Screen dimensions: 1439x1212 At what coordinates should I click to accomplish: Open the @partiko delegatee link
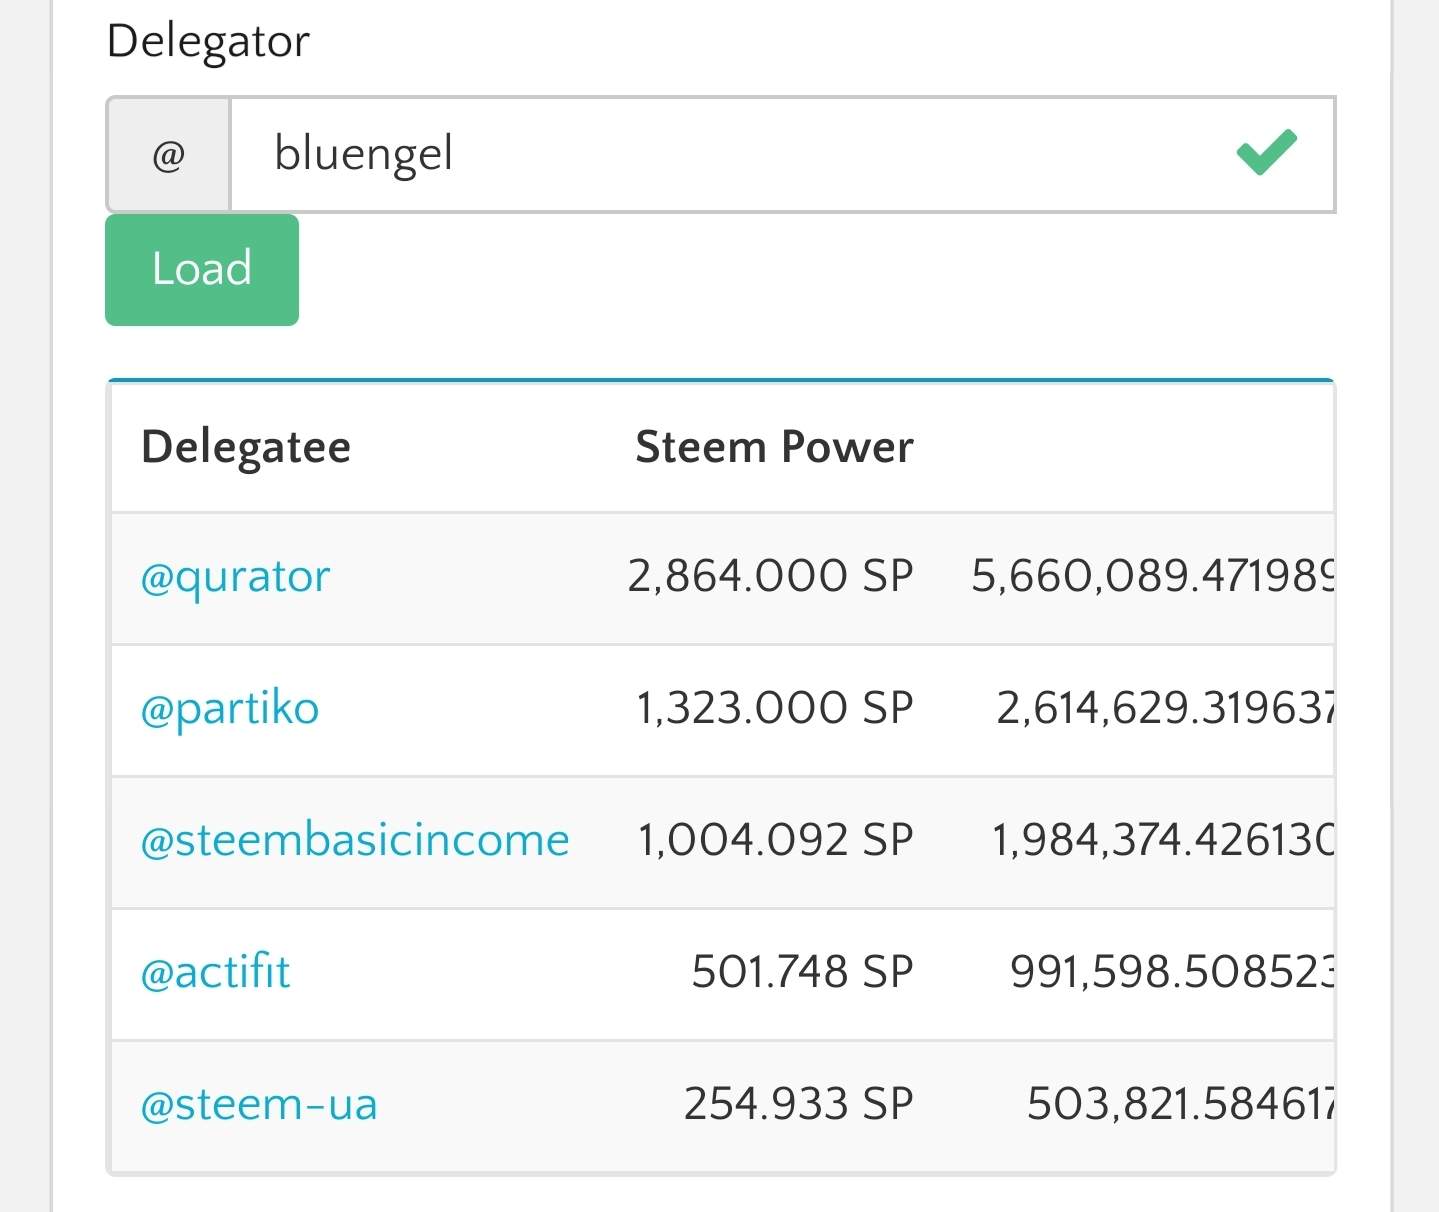pyautogui.click(x=230, y=709)
